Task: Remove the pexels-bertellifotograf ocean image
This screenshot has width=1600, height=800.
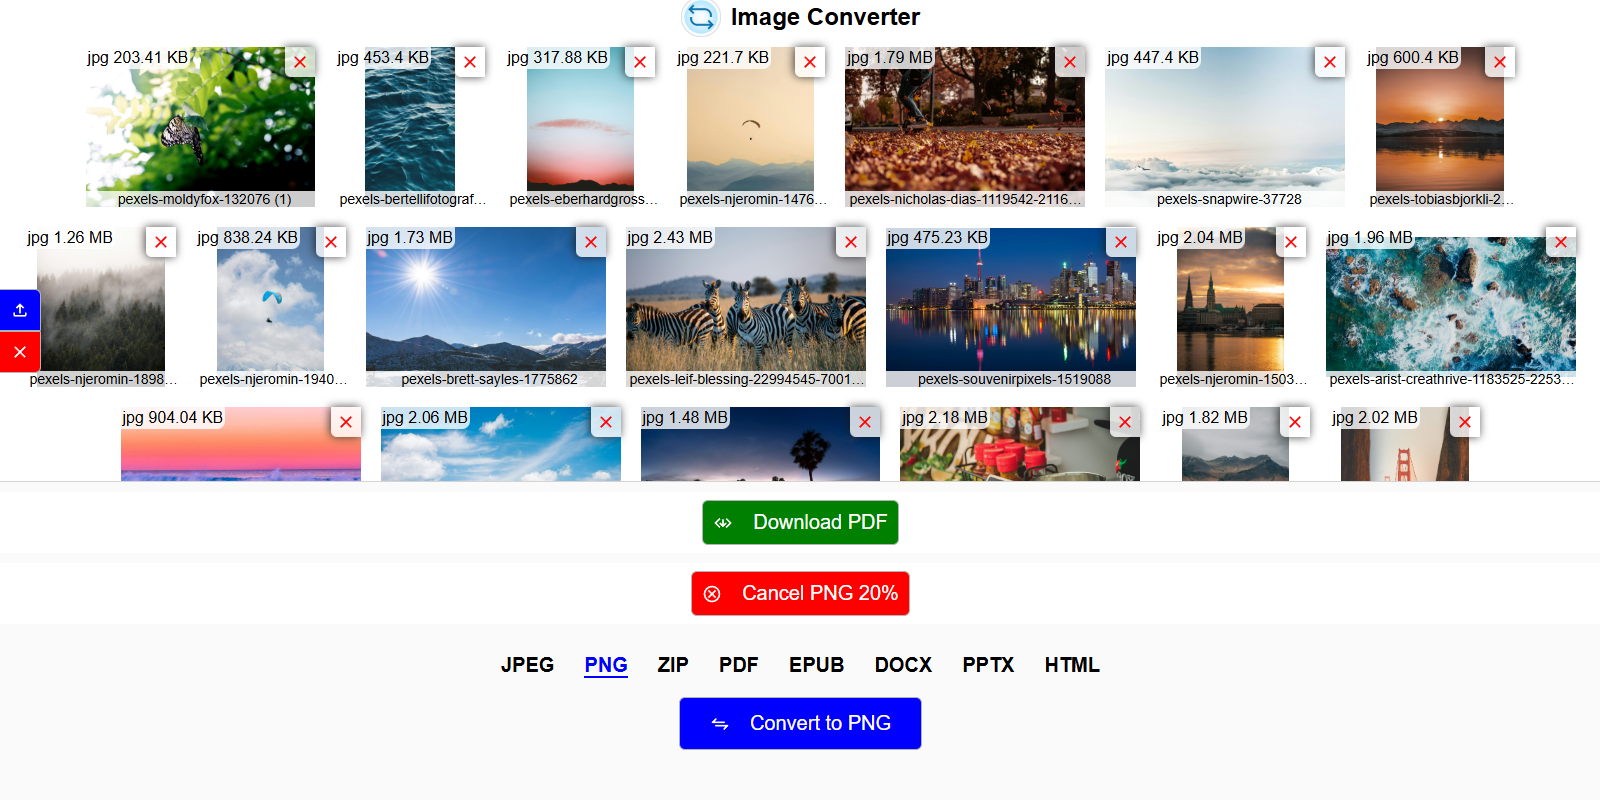Action: tap(470, 62)
